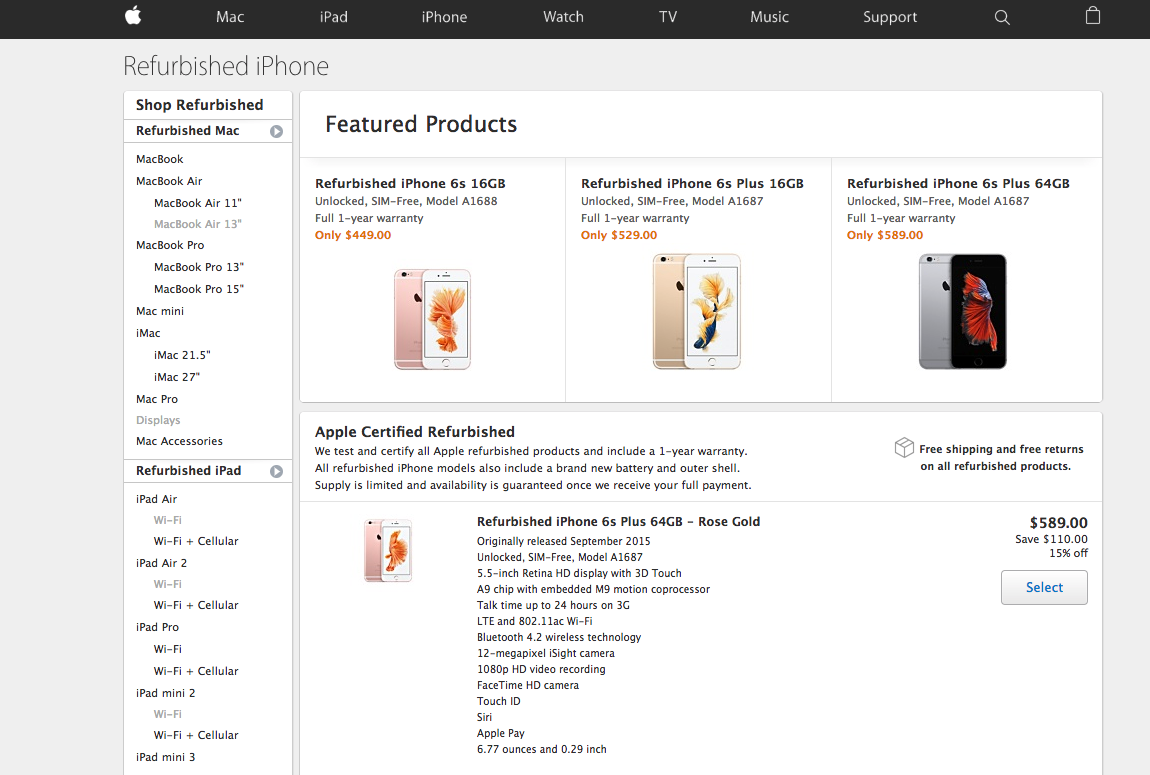This screenshot has height=775, width=1150.
Task: Click the Select button for Rose Gold iPhone
Action: click(1044, 587)
